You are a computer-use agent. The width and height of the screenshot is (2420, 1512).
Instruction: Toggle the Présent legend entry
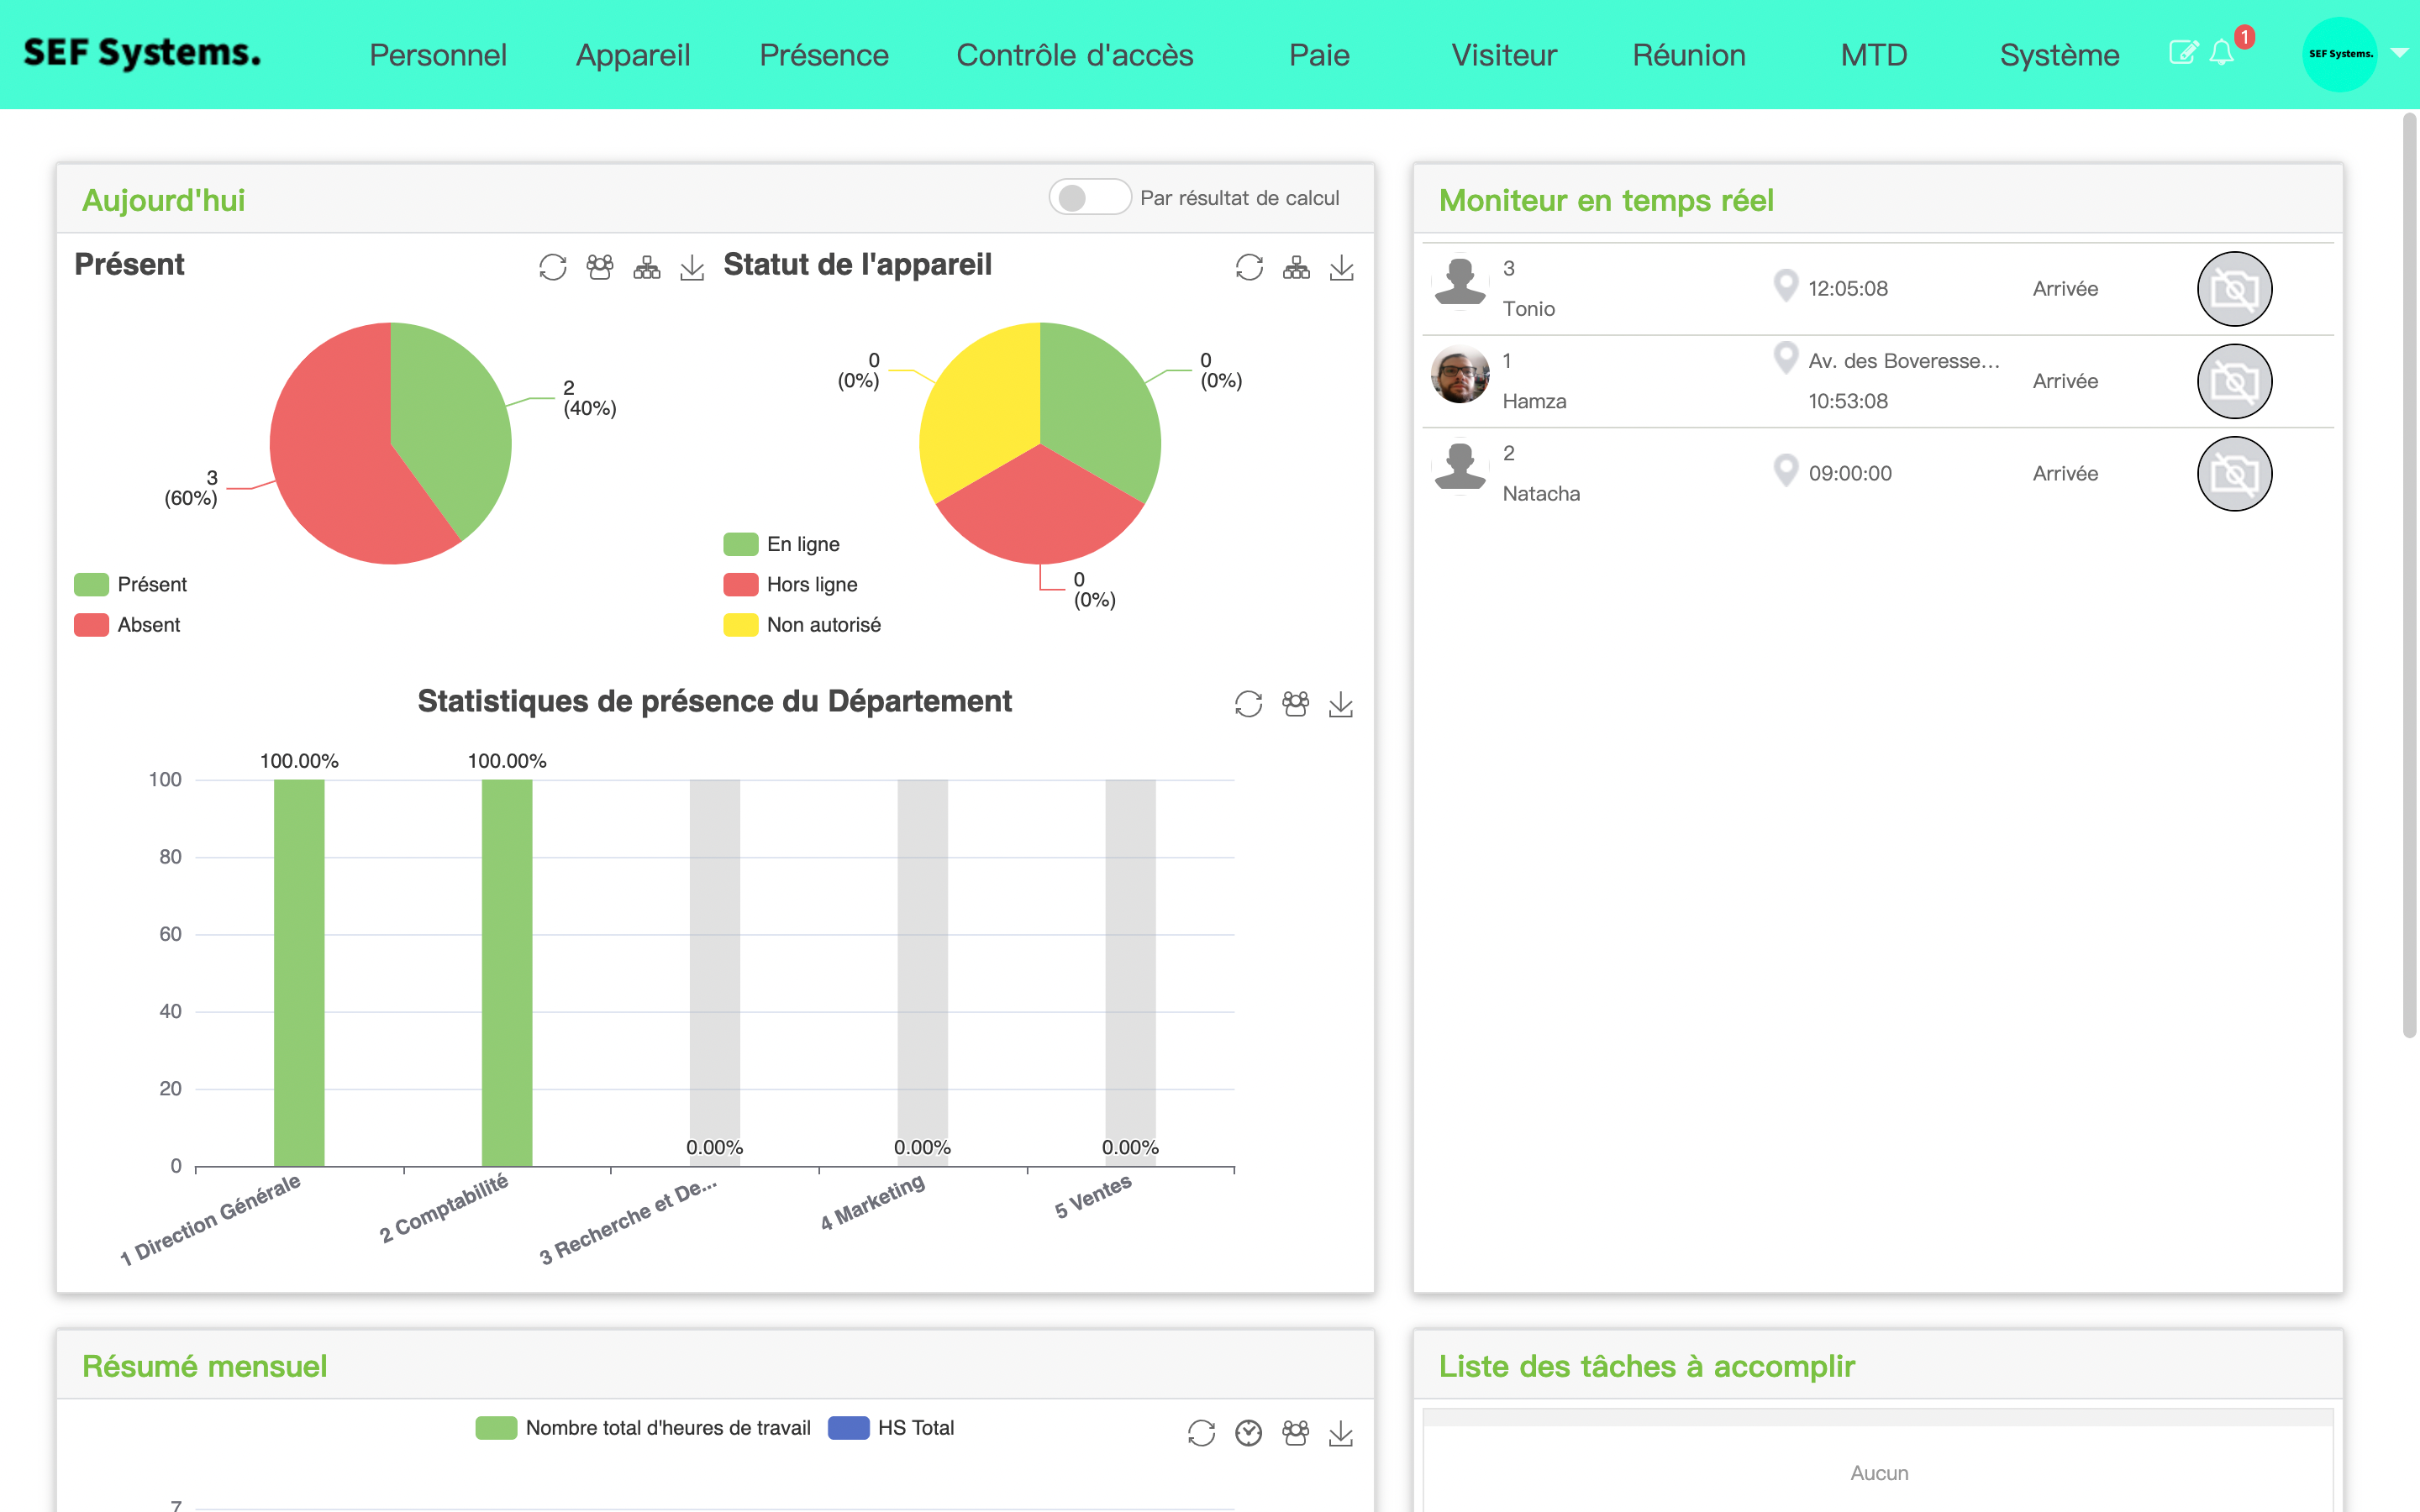131,584
